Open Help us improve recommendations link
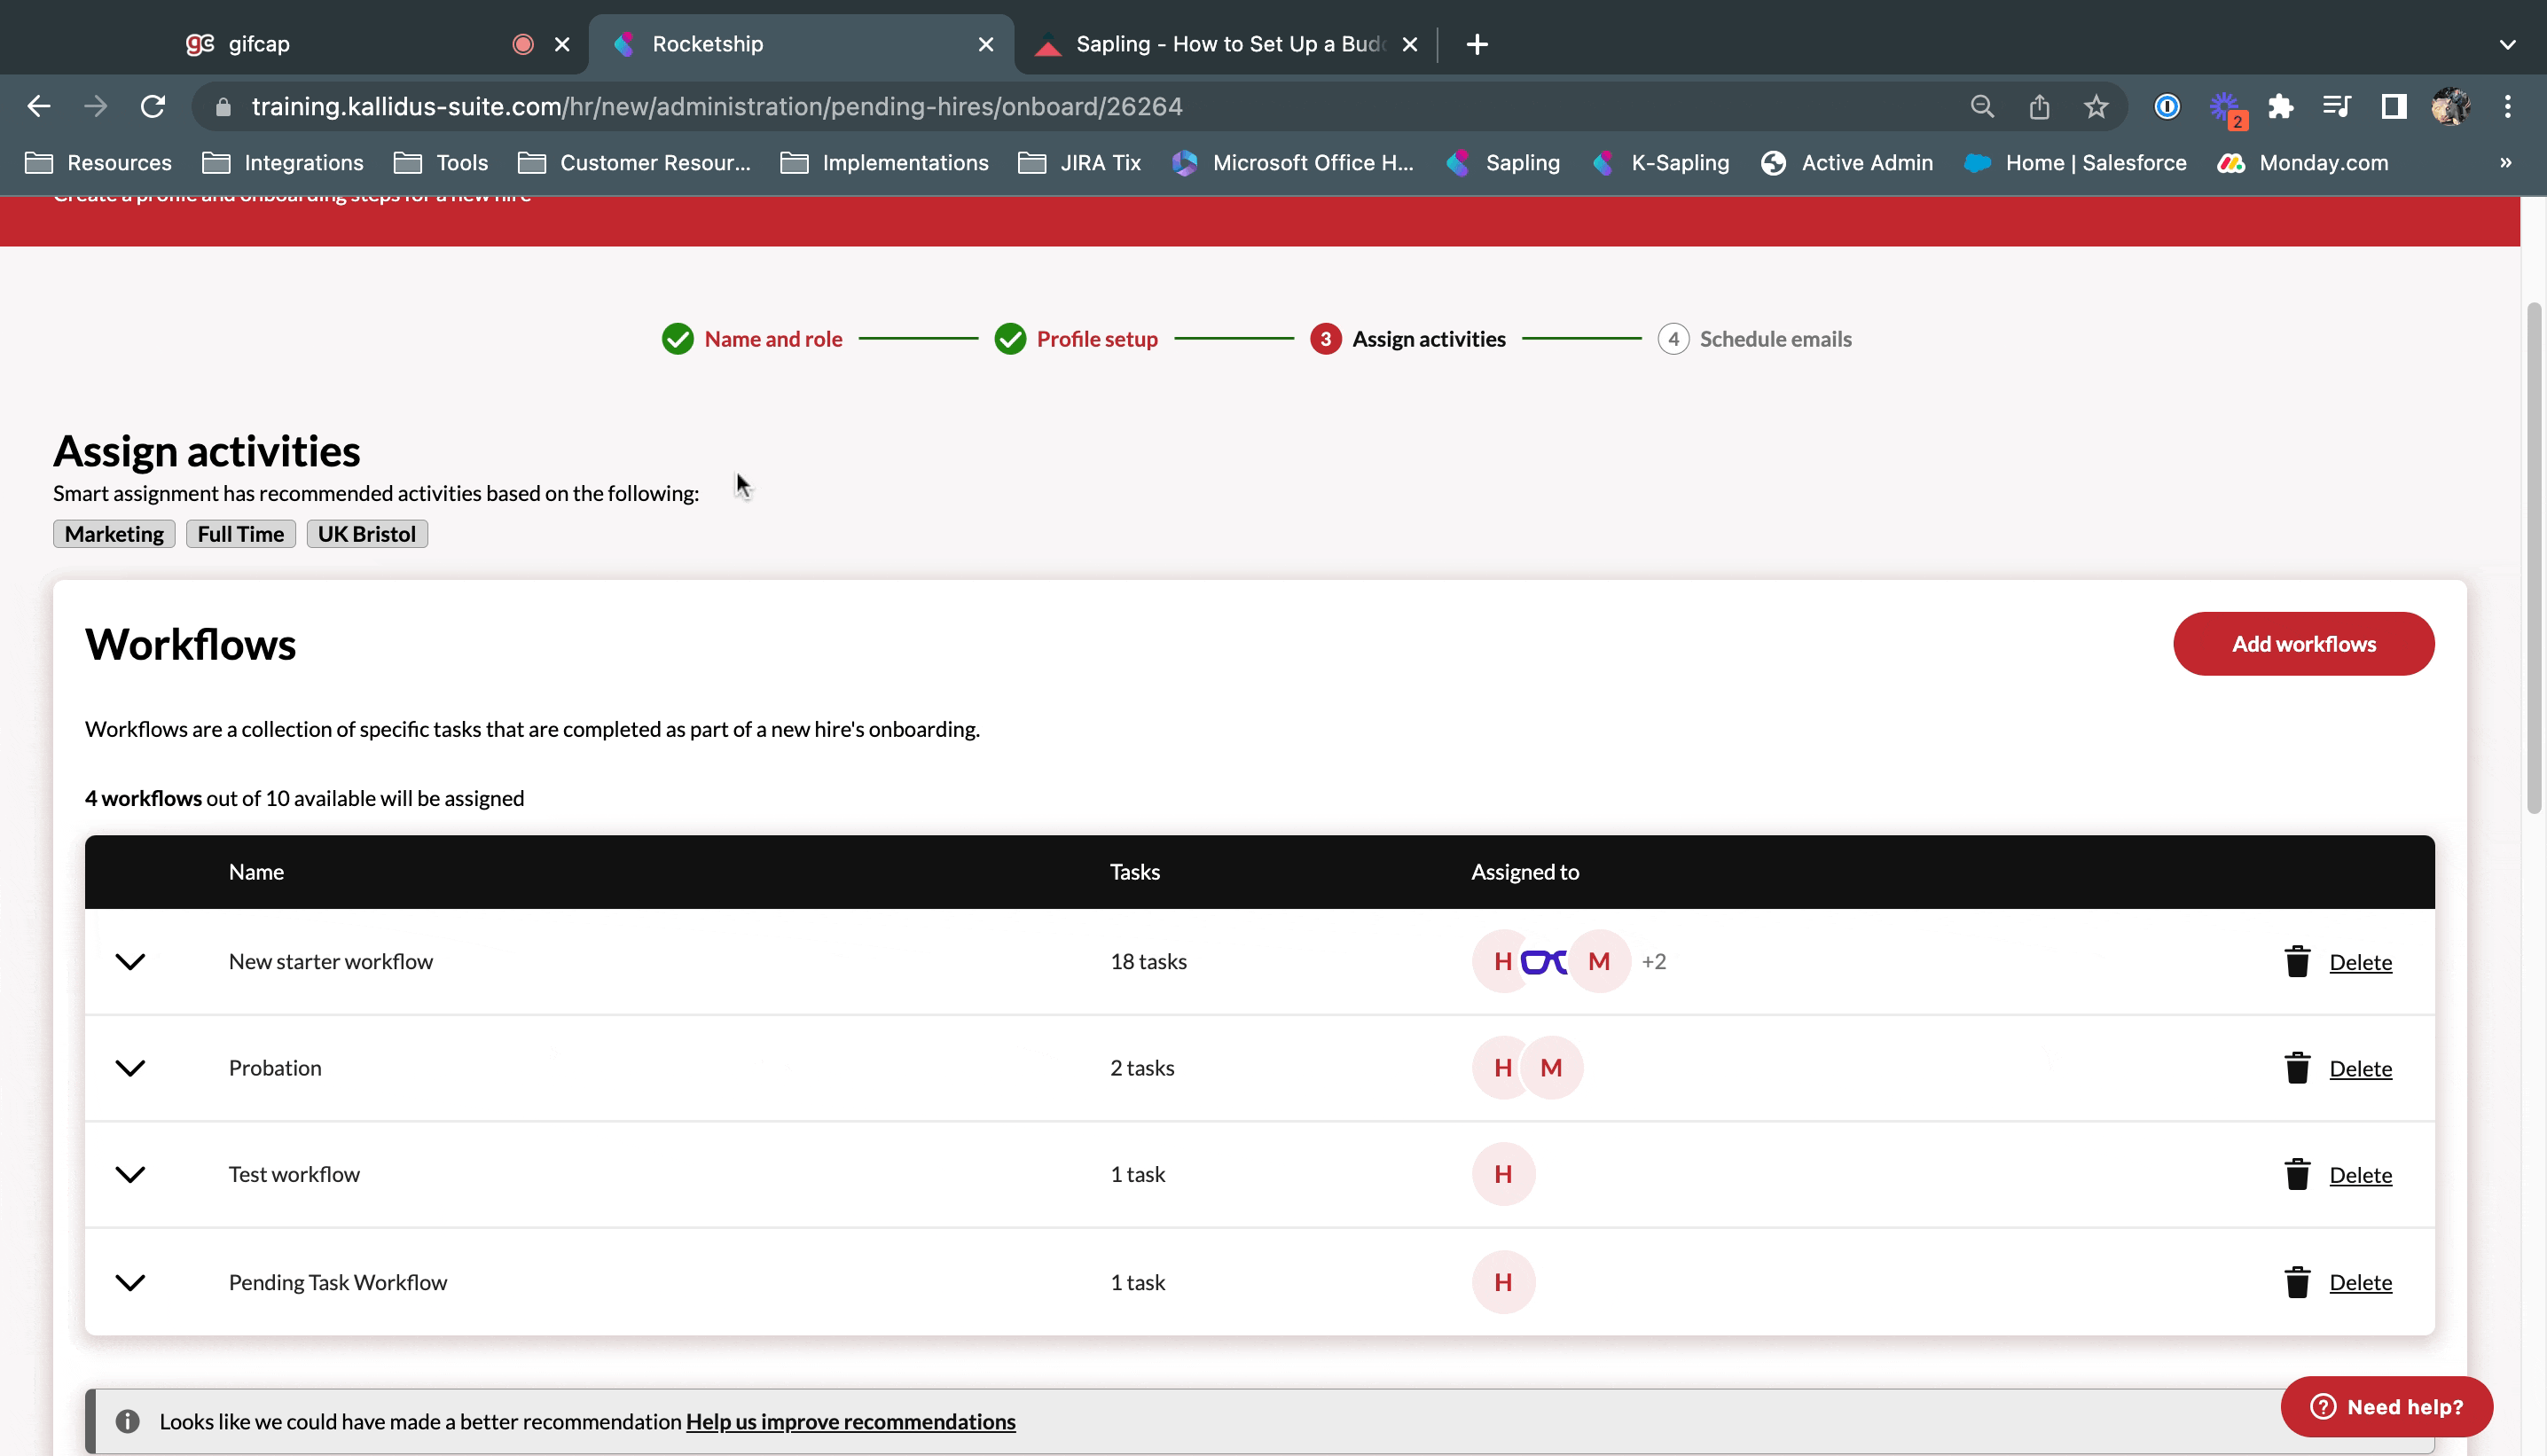 (850, 1421)
